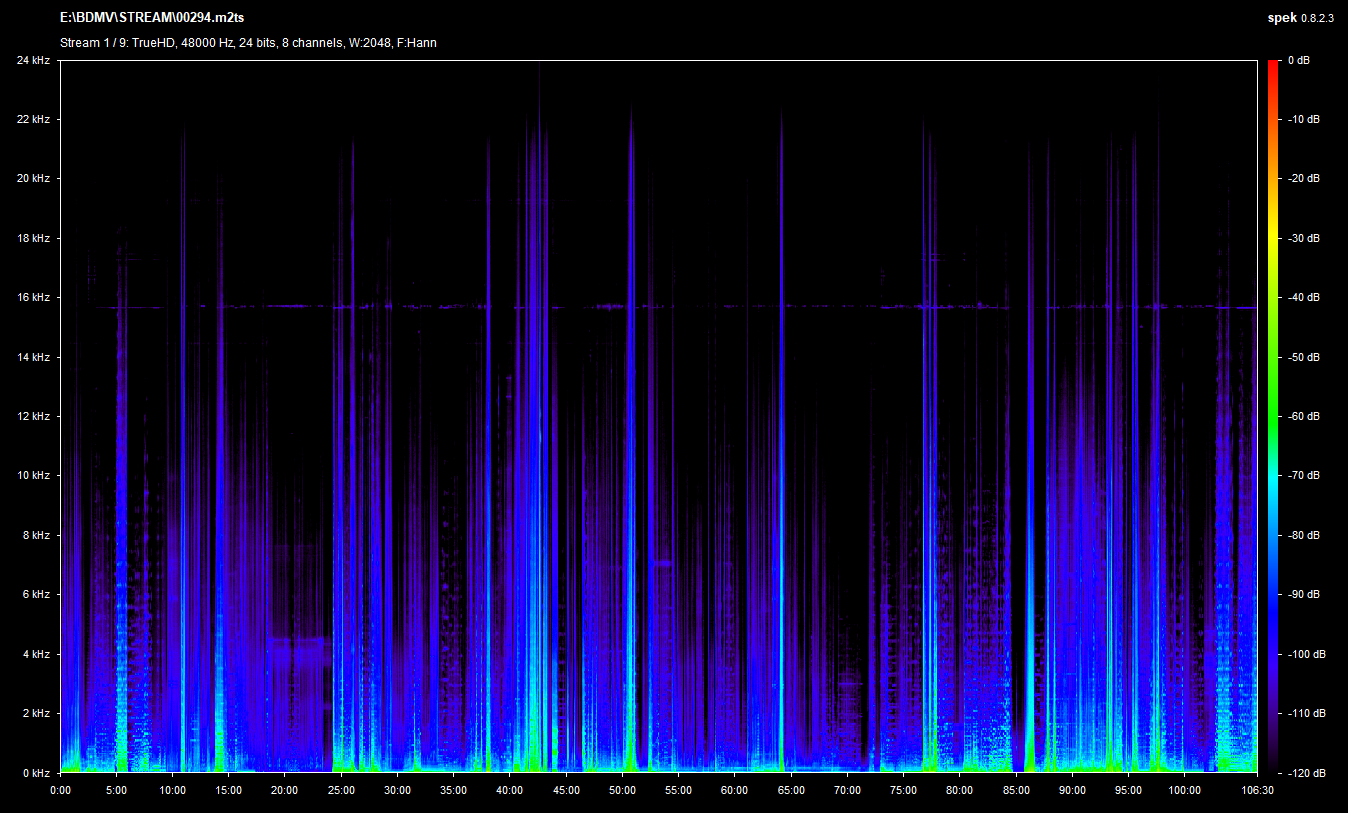Select the 85:00 time axis marker
The height and width of the screenshot is (813, 1348).
click(x=1016, y=790)
